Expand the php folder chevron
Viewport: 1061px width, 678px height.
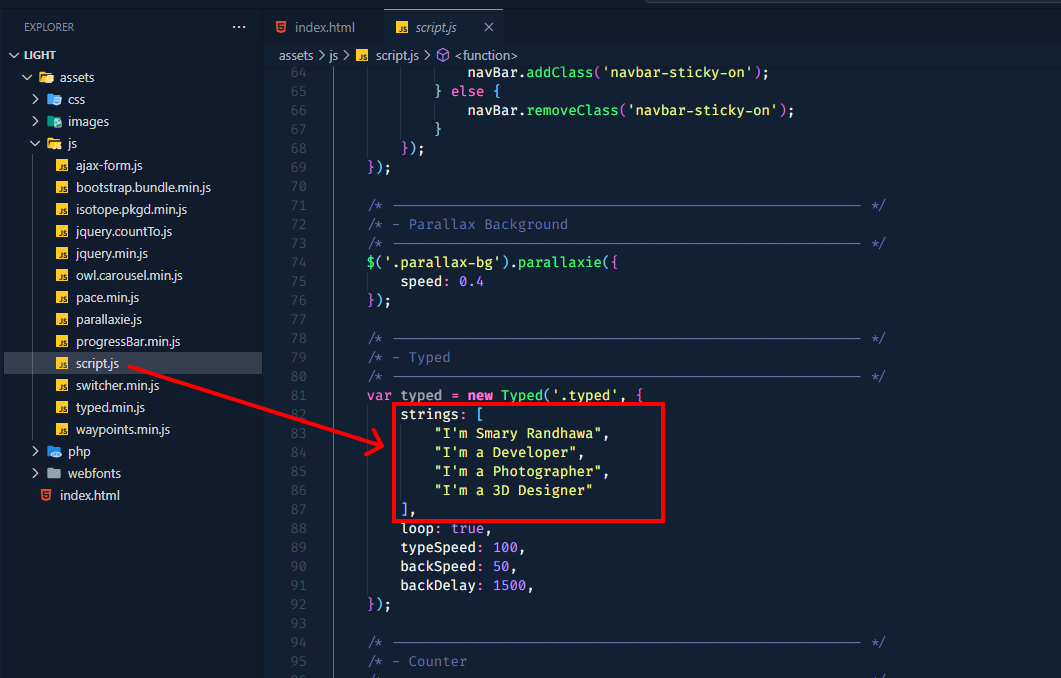(35, 451)
